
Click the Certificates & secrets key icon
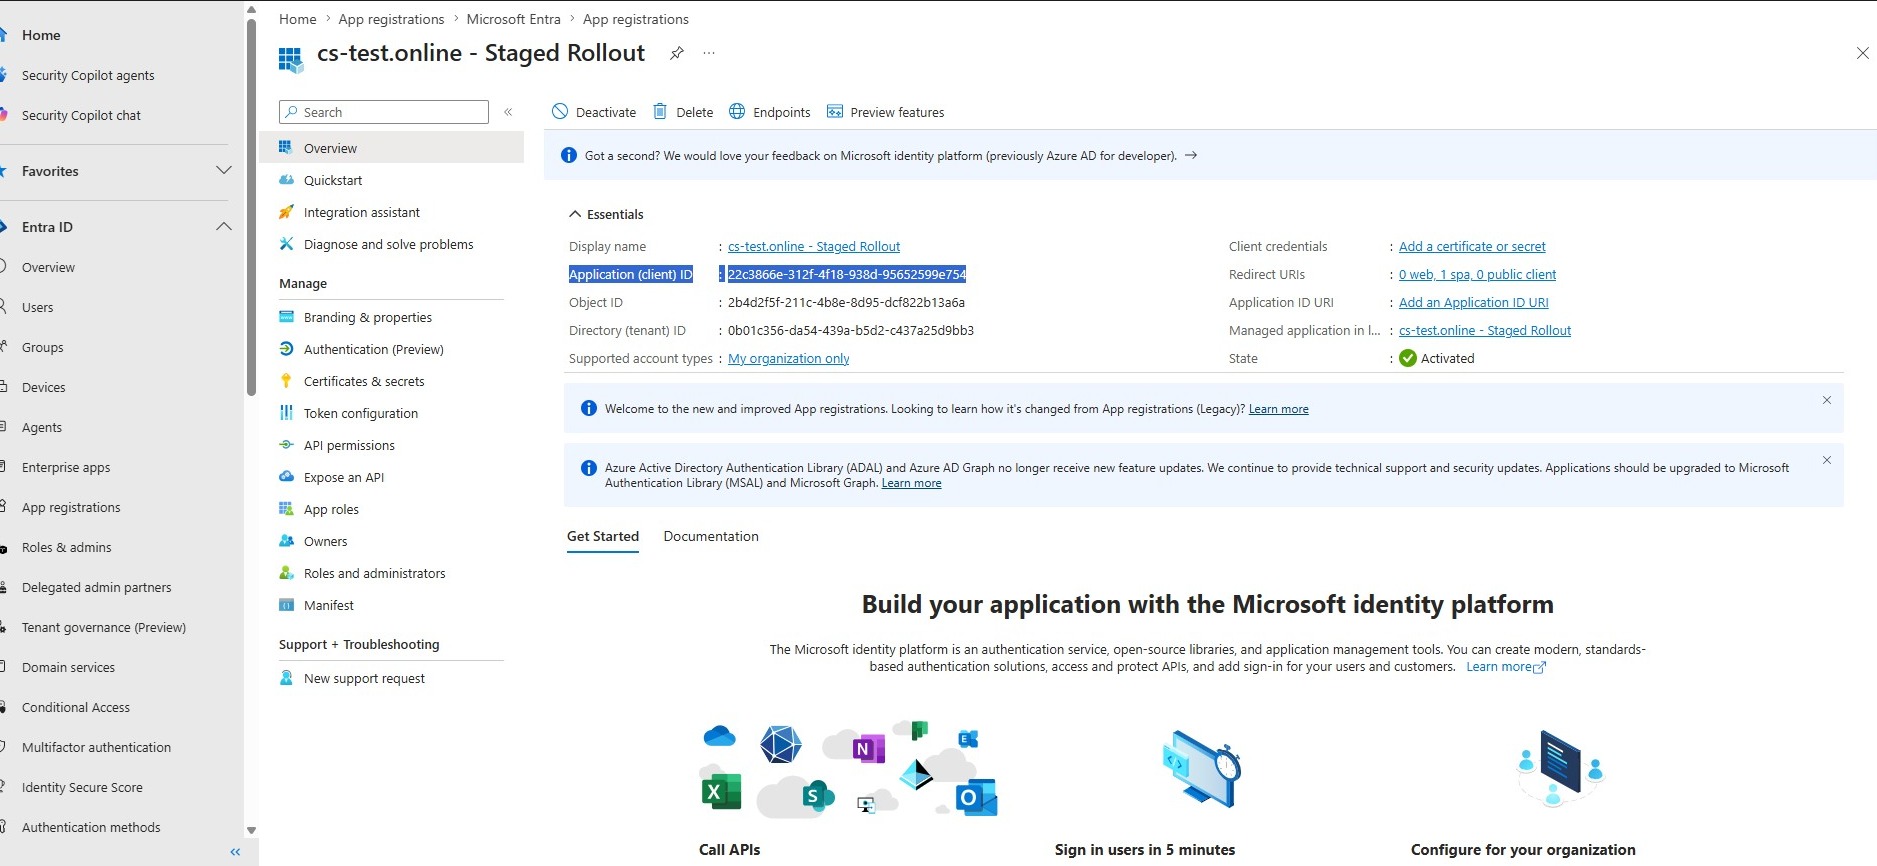[286, 381]
